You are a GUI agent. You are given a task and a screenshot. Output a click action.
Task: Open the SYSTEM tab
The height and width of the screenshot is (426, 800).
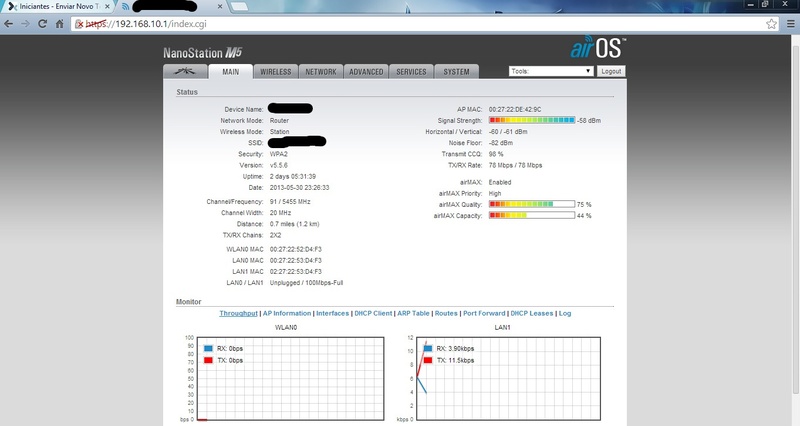[x=456, y=72]
